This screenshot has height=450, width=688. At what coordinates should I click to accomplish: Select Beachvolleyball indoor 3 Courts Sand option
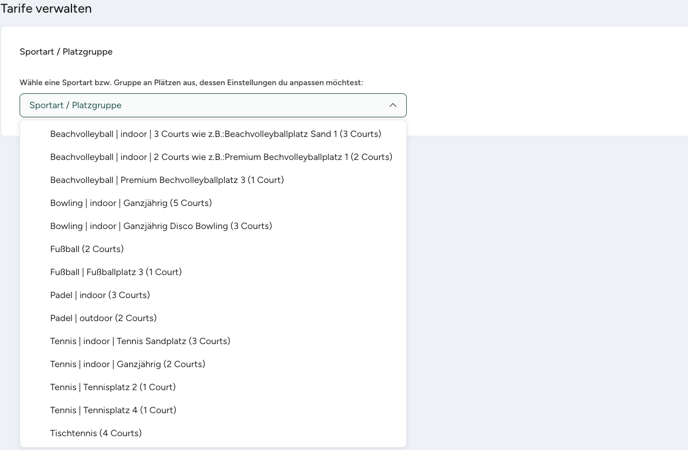(213, 134)
